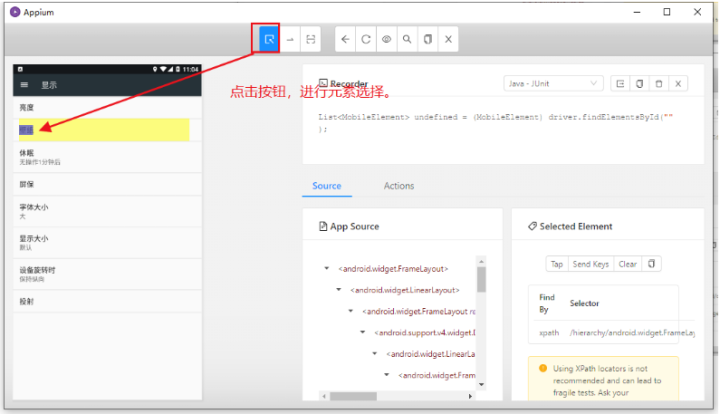Toggle recording with the eye icon
Screen dimensions: 720x414
click(387, 39)
